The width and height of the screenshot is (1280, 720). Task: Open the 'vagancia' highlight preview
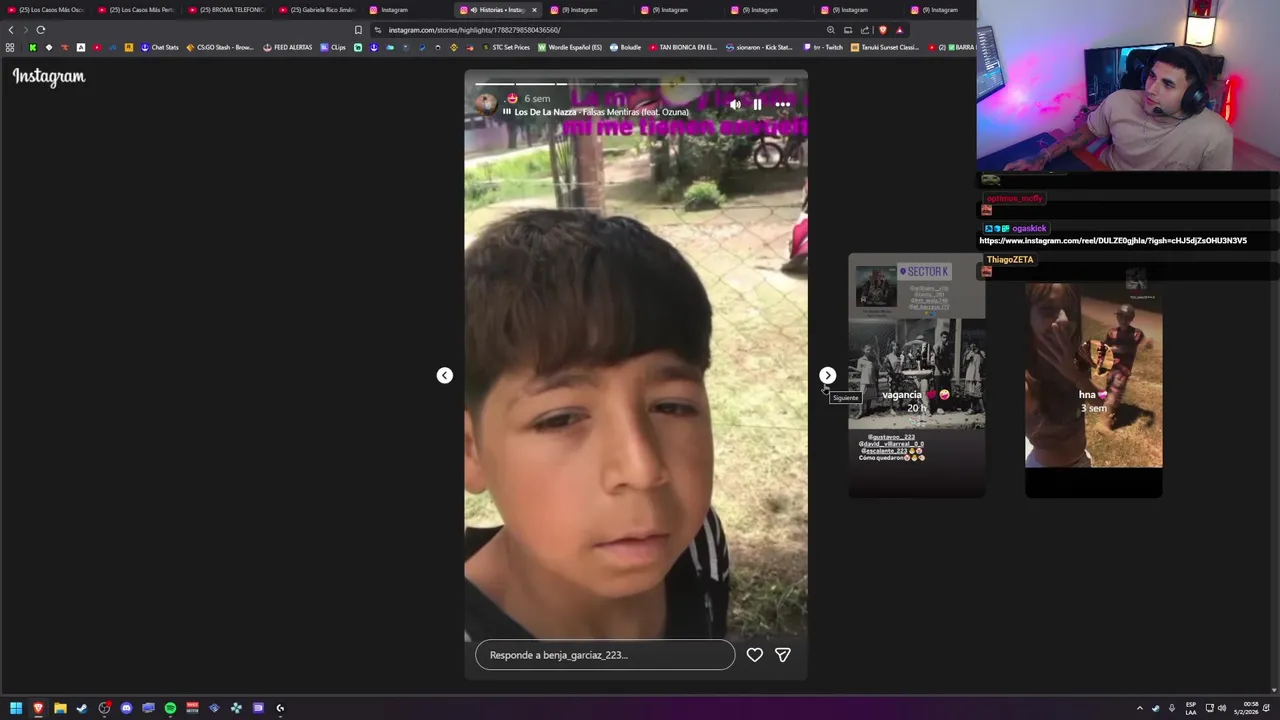[x=917, y=375]
